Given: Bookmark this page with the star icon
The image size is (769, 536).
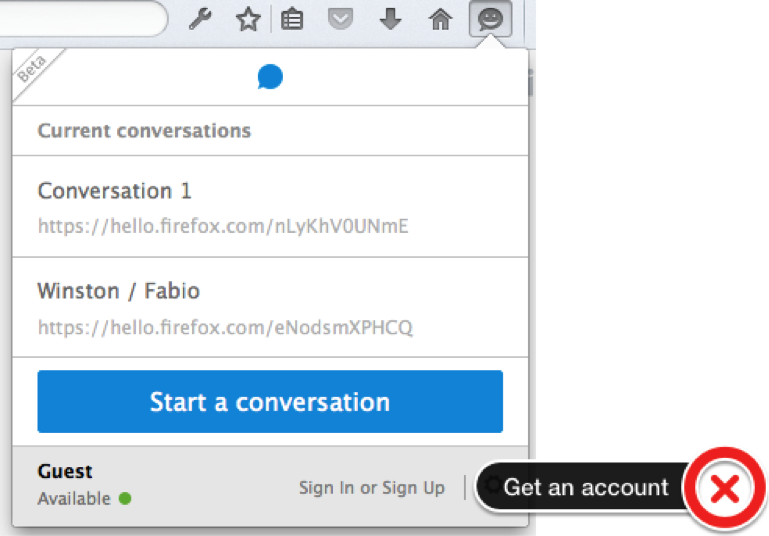Looking at the screenshot, I should coord(248,20).
